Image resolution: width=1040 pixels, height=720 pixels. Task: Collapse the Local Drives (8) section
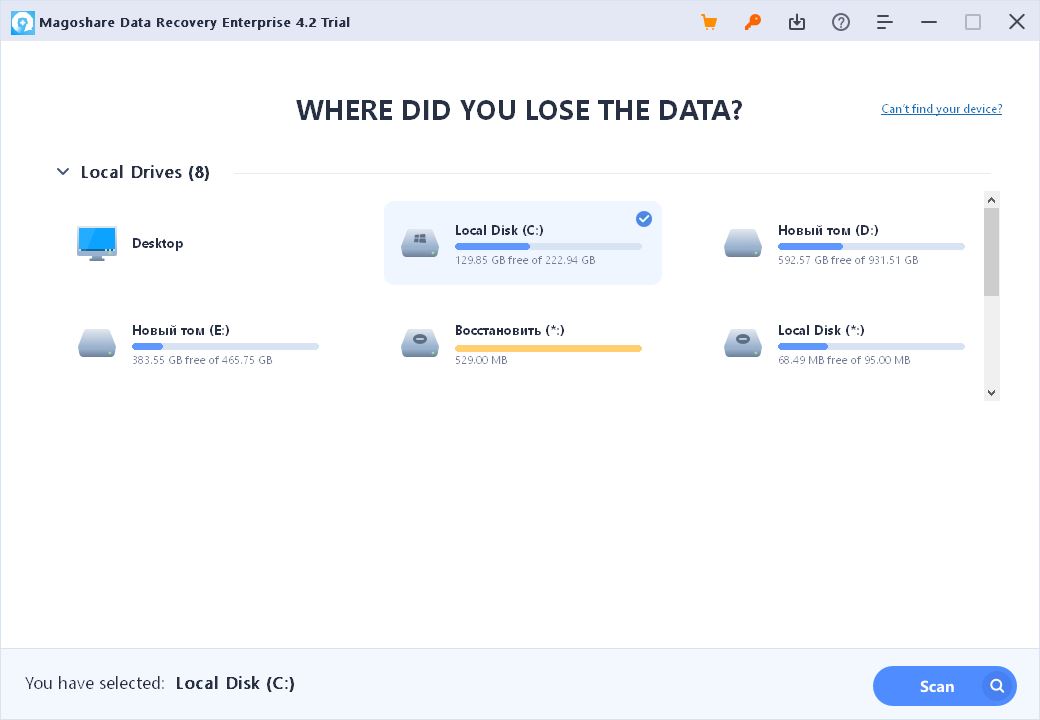click(x=61, y=171)
